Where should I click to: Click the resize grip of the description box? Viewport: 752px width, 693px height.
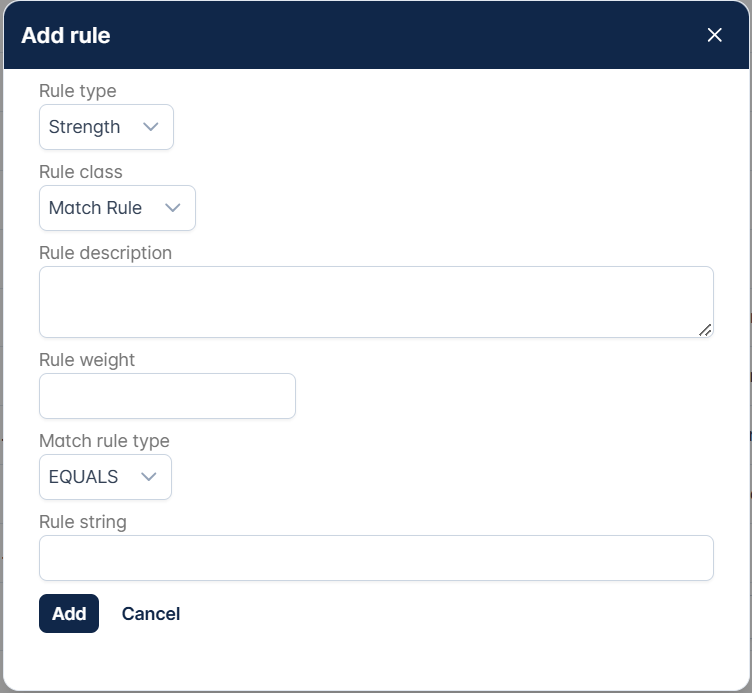706,330
